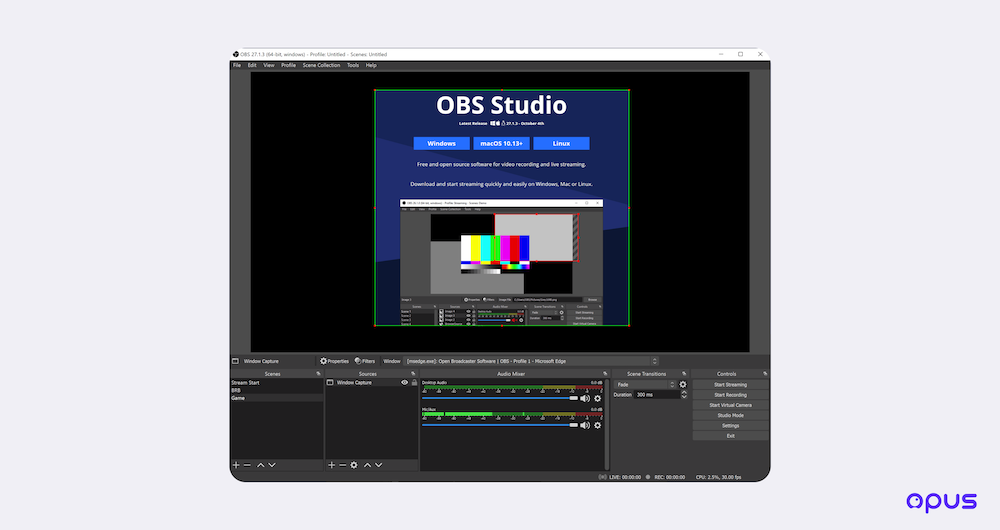Click the Audio Mixer vertical scrollbar

pyautogui.click(x=607, y=425)
